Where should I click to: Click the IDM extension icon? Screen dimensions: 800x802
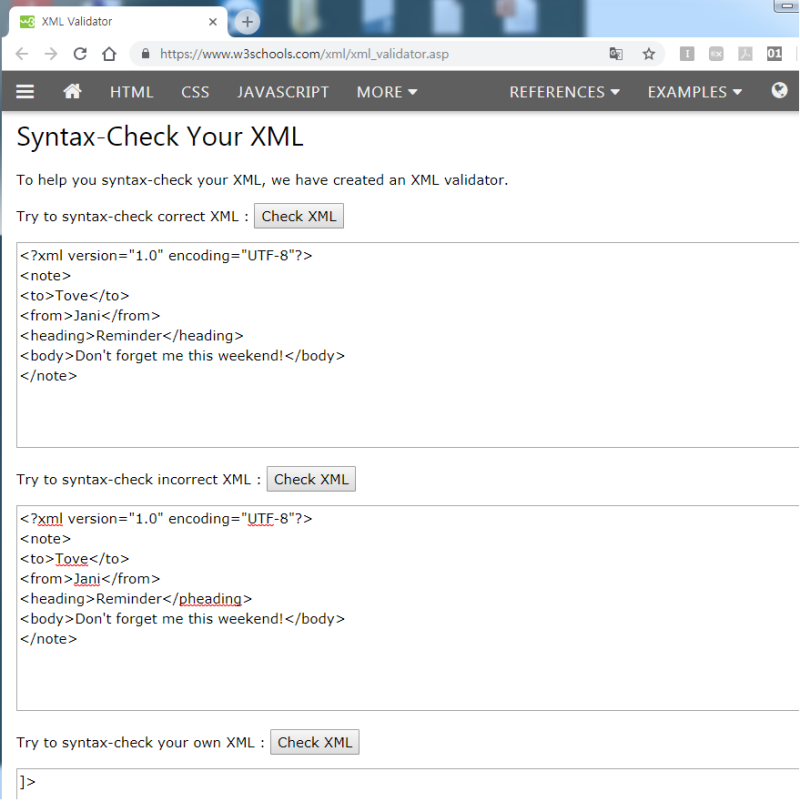[687, 54]
